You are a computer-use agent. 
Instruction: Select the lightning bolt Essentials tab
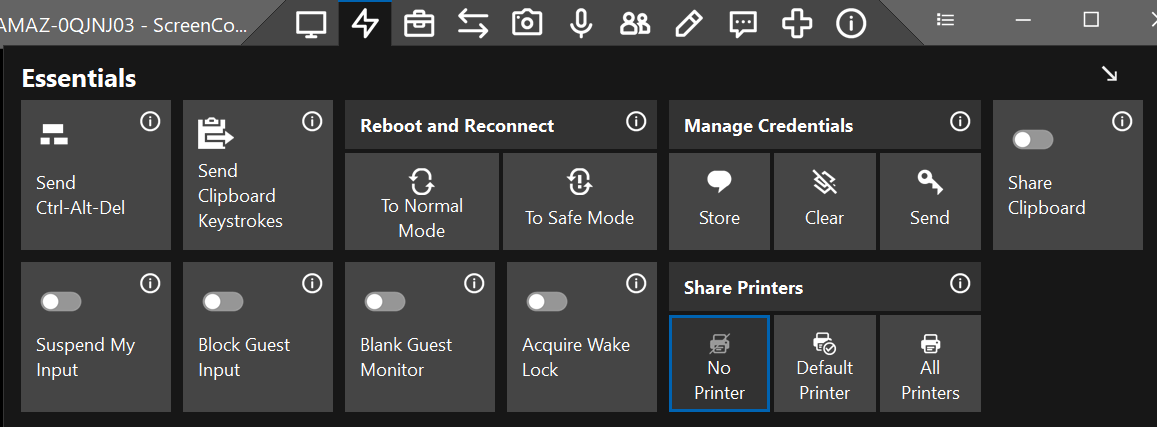[365, 24]
